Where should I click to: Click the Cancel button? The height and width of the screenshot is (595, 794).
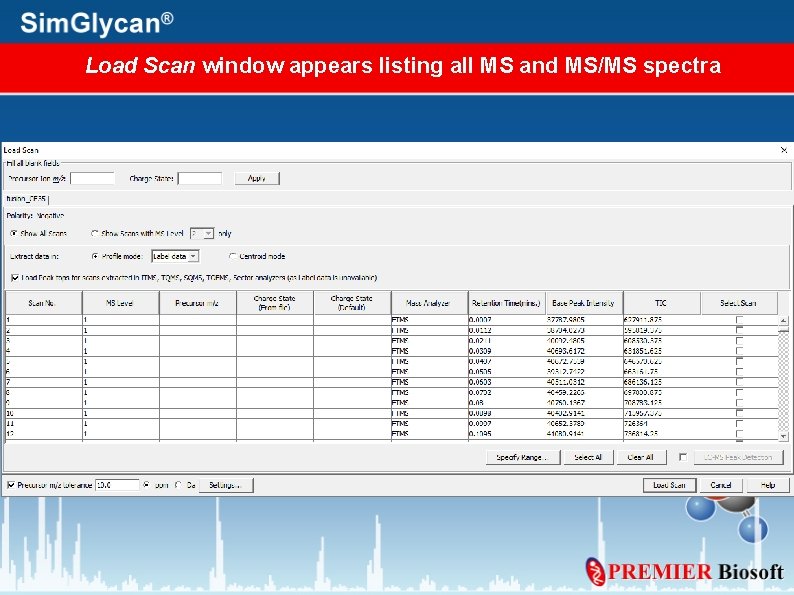pyautogui.click(x=721, y=485)
